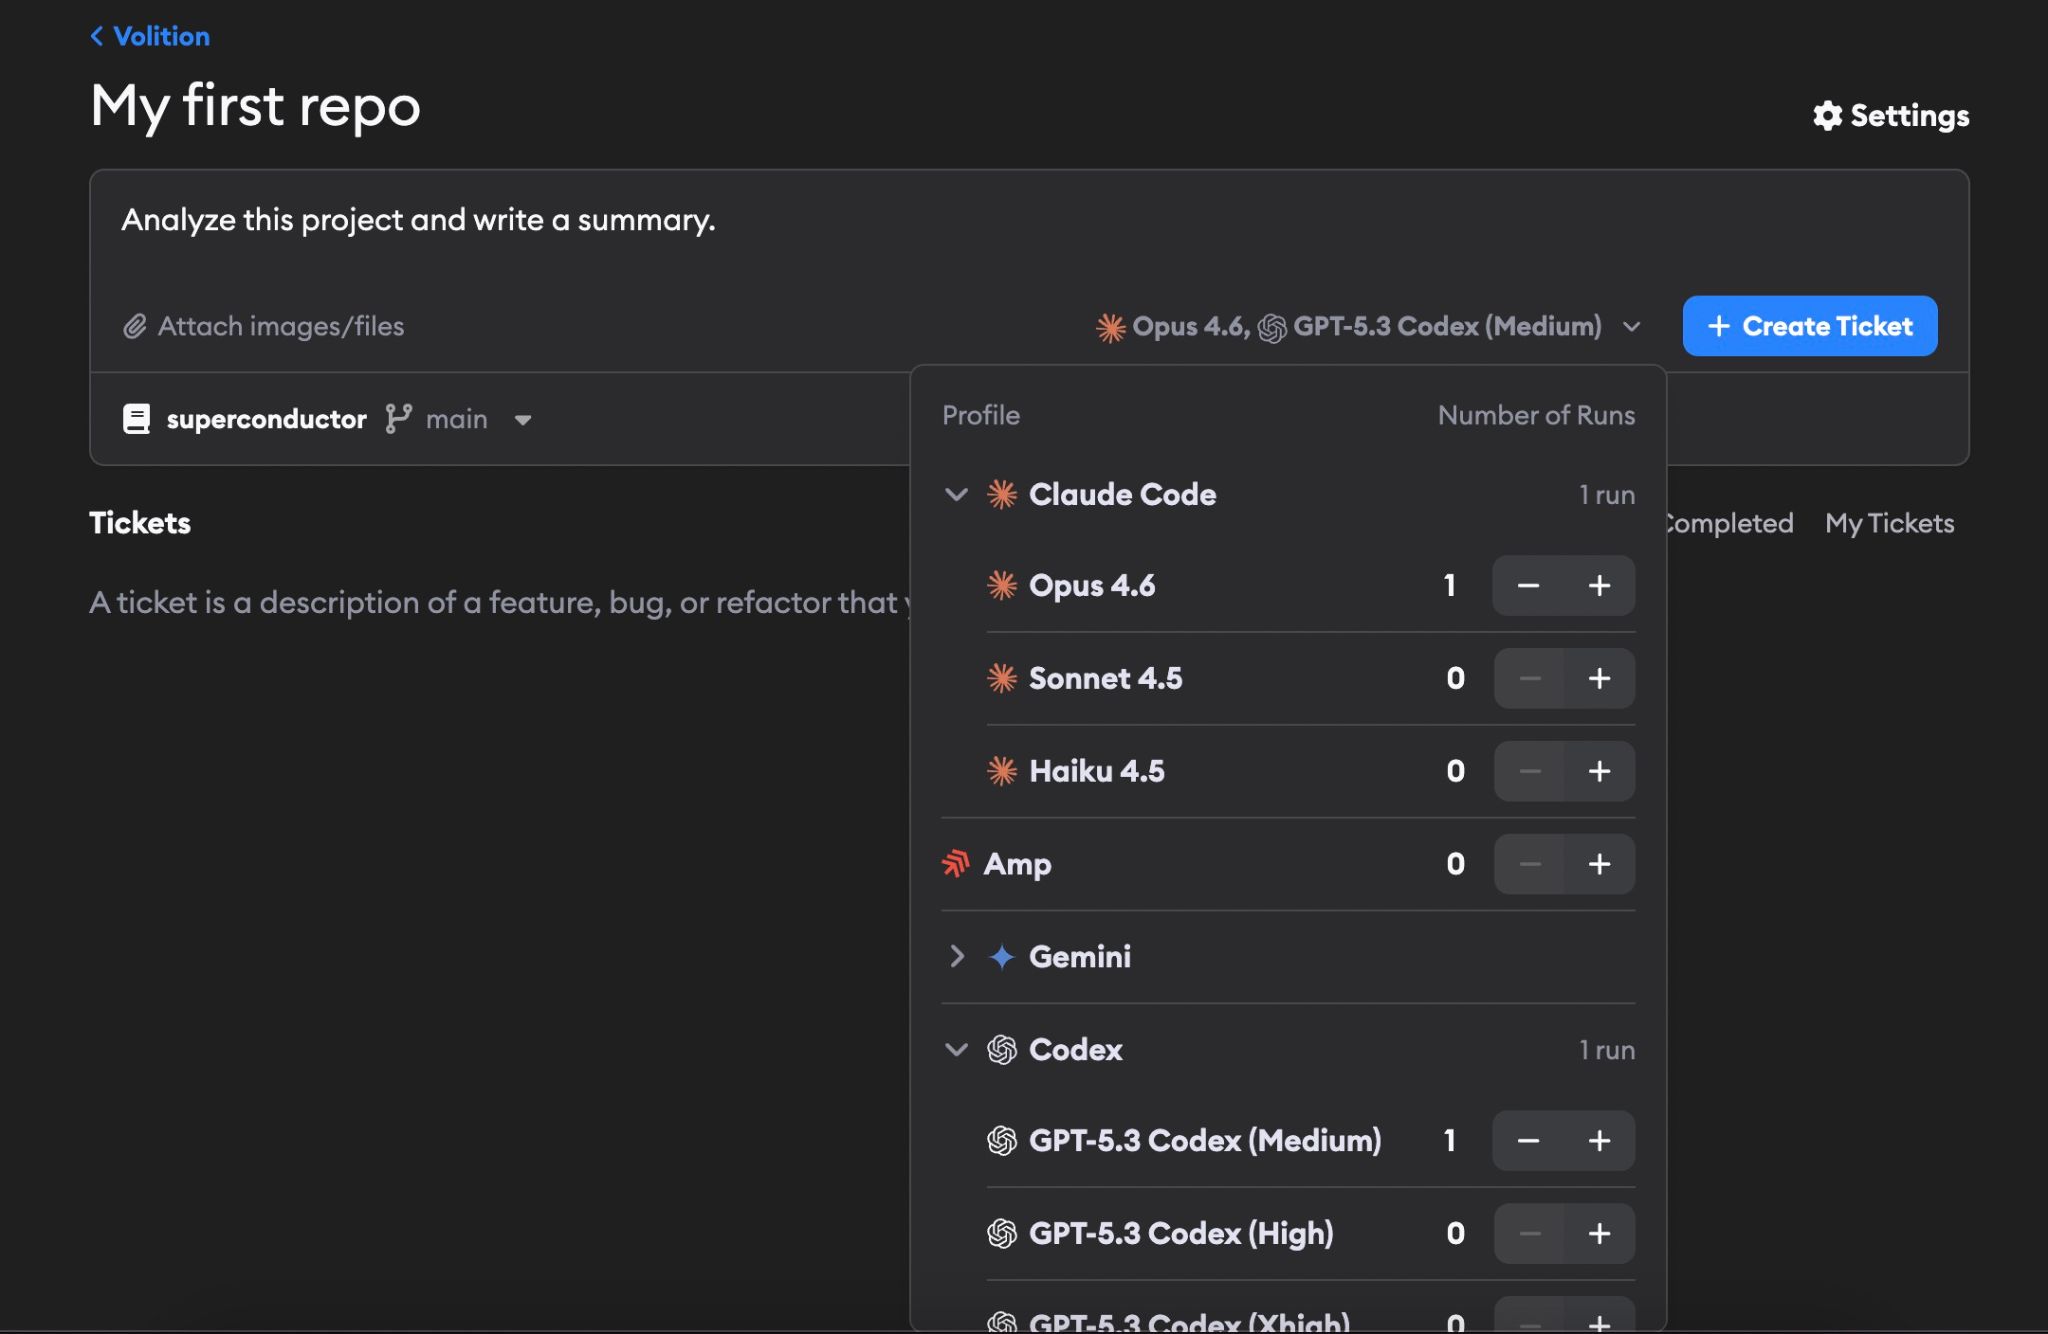
Task: Open the main branch dropdown
Action: 523,419
